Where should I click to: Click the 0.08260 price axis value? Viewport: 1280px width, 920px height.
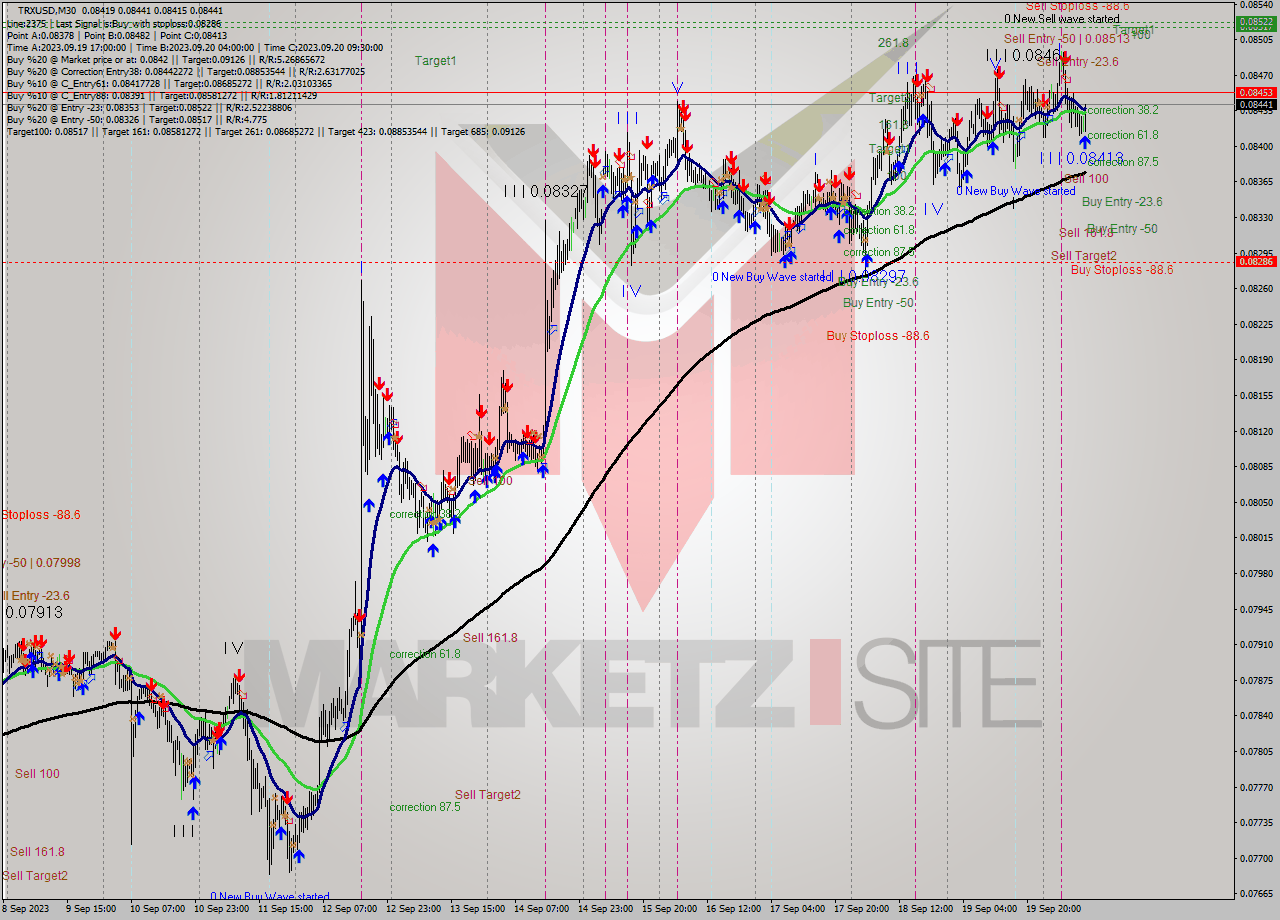click(x=1256, y=289)
